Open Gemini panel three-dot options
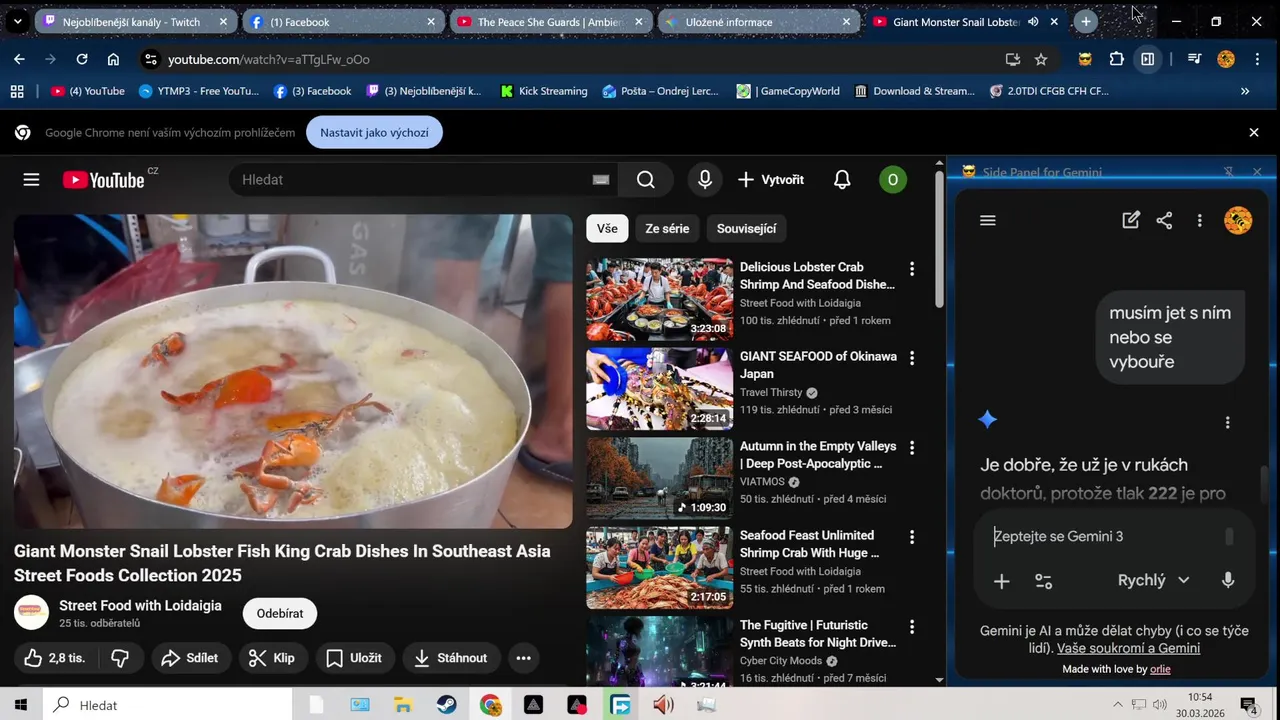This screenshot has width=1280, height=720. tap(1199, 221)
